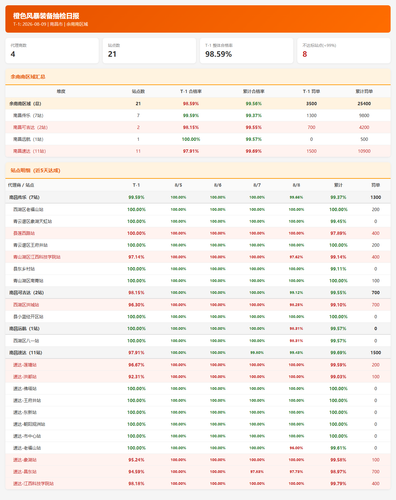The width and height of the screenshot is (396, 500).
Task: Click the '8/6' column header
Action: click(218, 185)
